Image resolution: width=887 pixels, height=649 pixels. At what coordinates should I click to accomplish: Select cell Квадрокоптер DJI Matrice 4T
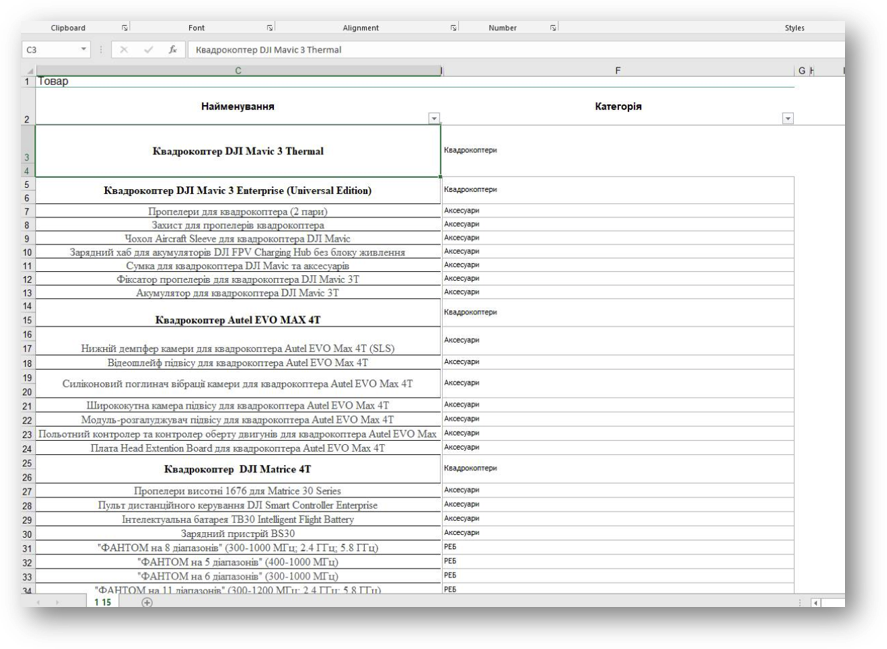(x=238, y=469)
